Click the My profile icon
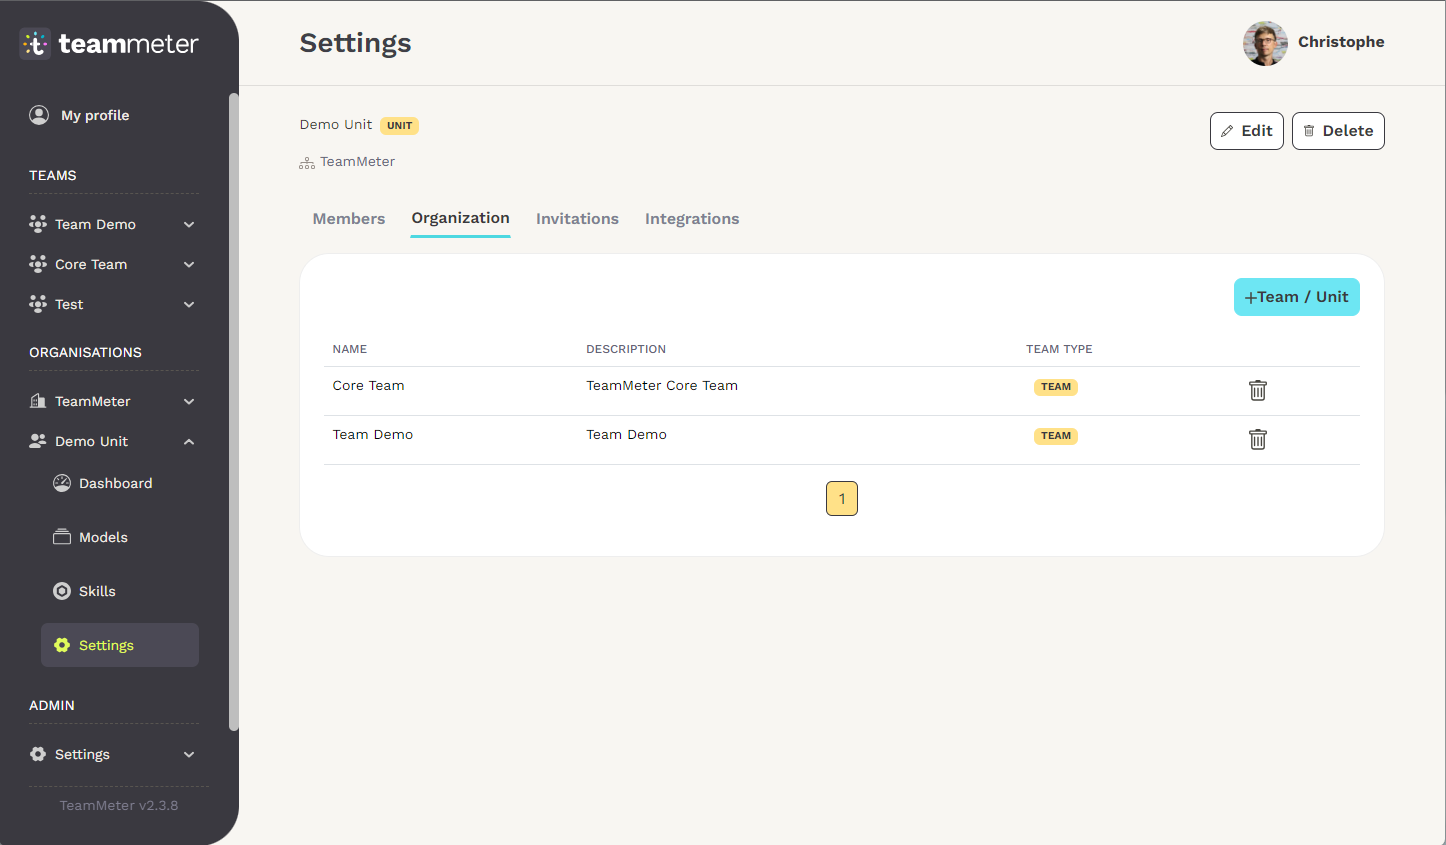Viewport: 1446px width, 845px height. pyautogui.click(x=39, y=114)
